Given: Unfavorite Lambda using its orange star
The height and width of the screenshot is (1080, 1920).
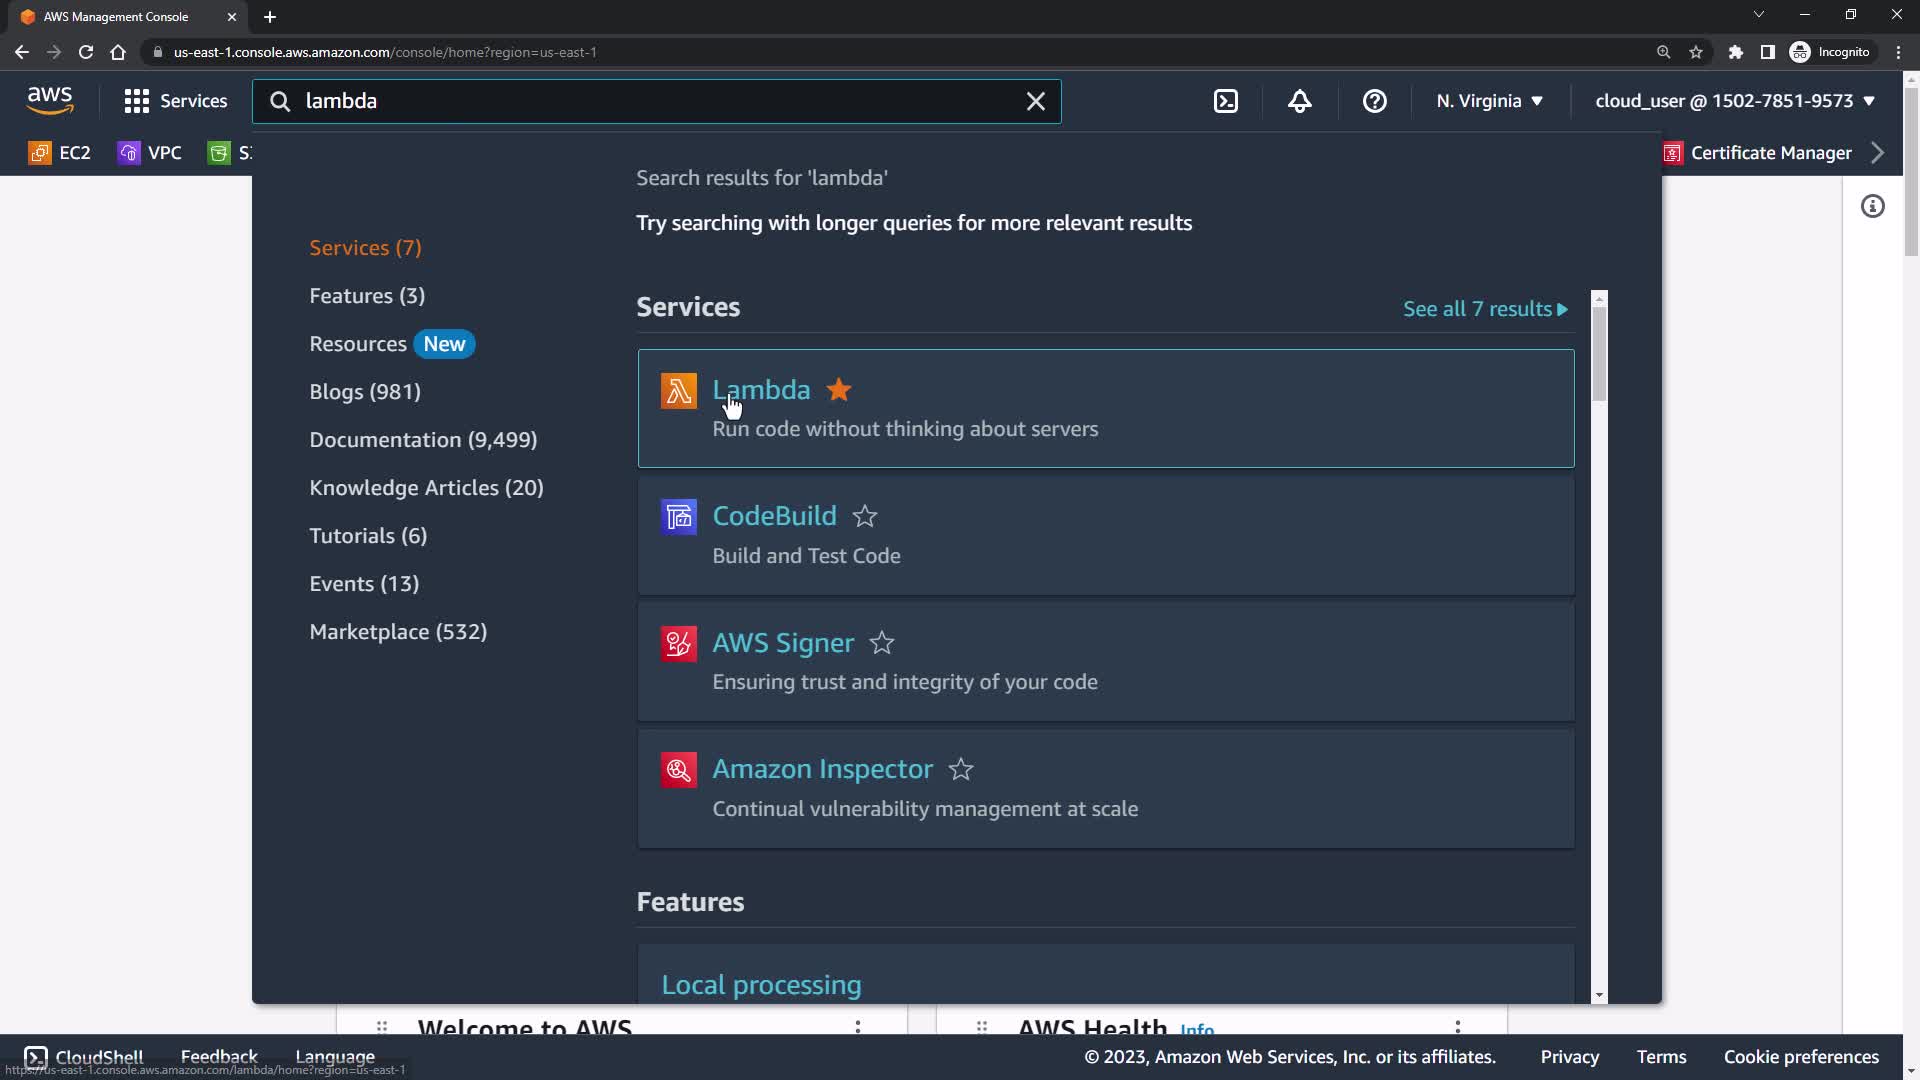Looking at the screenshot, I should pos(839,390).
